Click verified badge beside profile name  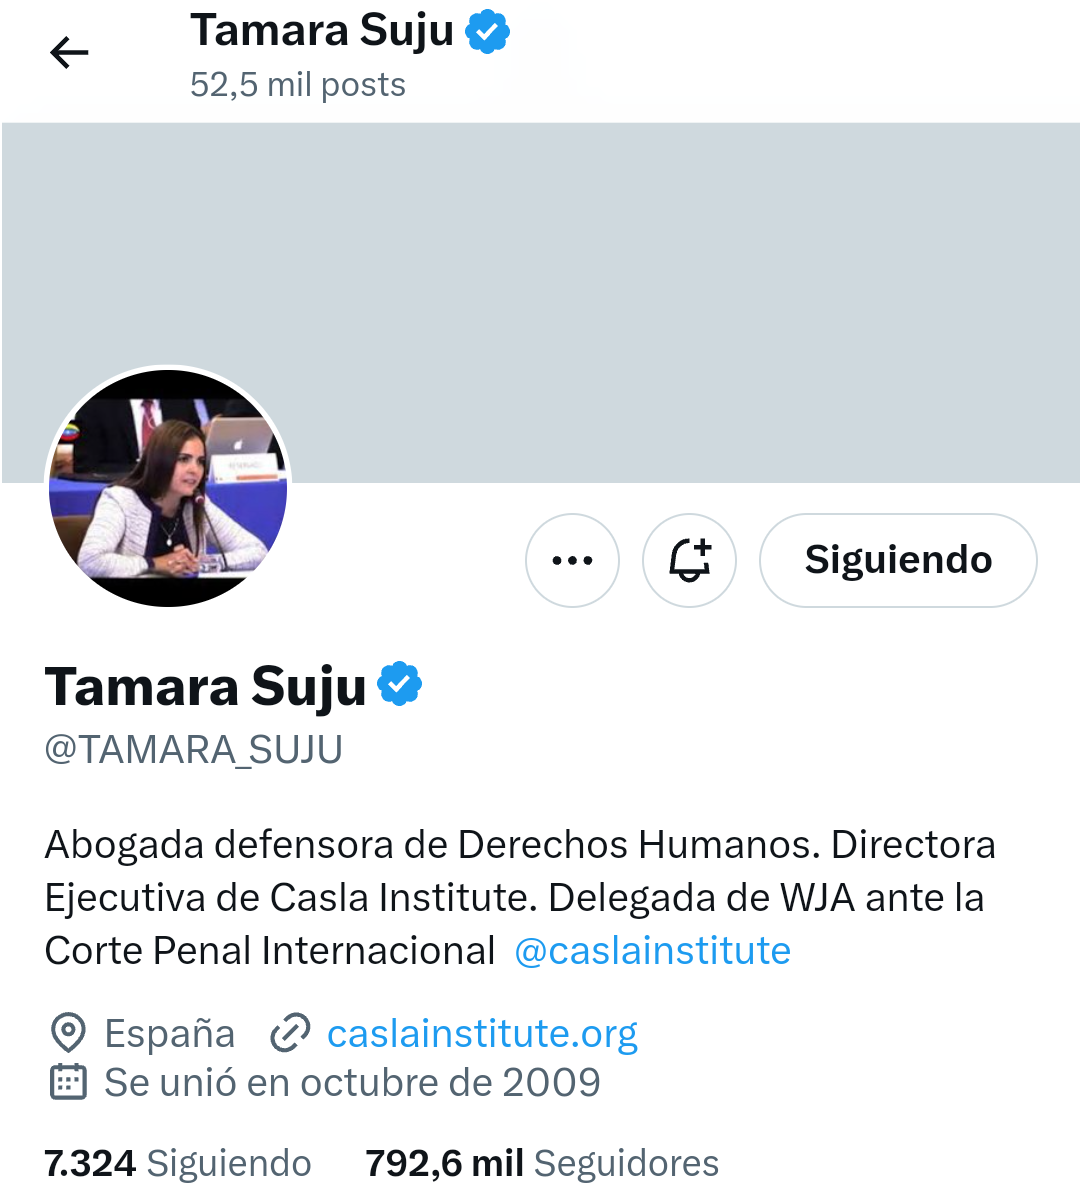[x=400, y=684]
